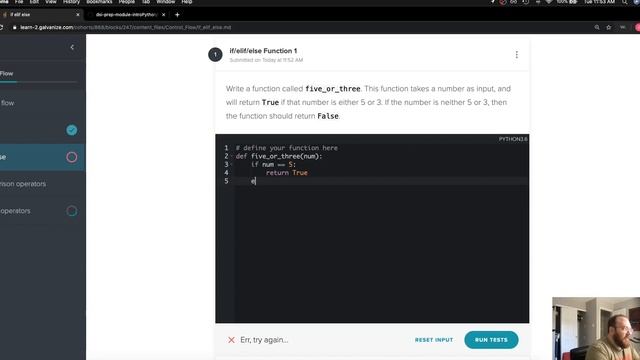
Task: Open the Chrome profile avatar
Action: [637, 27]
